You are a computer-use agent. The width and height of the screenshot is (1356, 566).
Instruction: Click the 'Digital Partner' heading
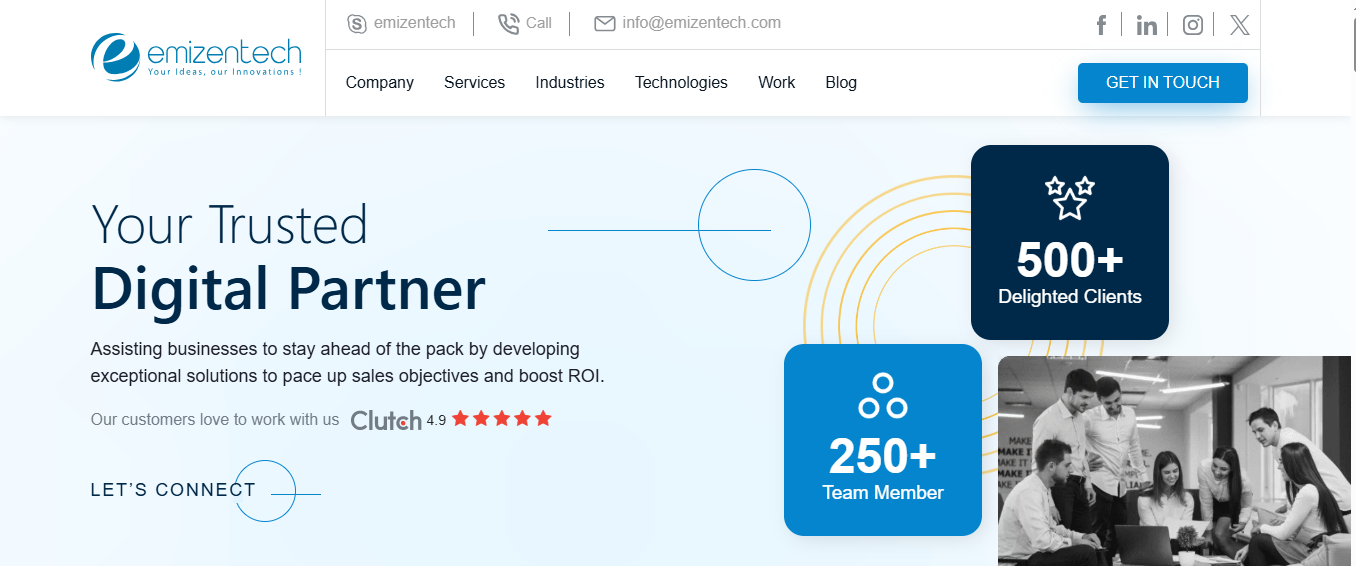(x=288, y=290)
